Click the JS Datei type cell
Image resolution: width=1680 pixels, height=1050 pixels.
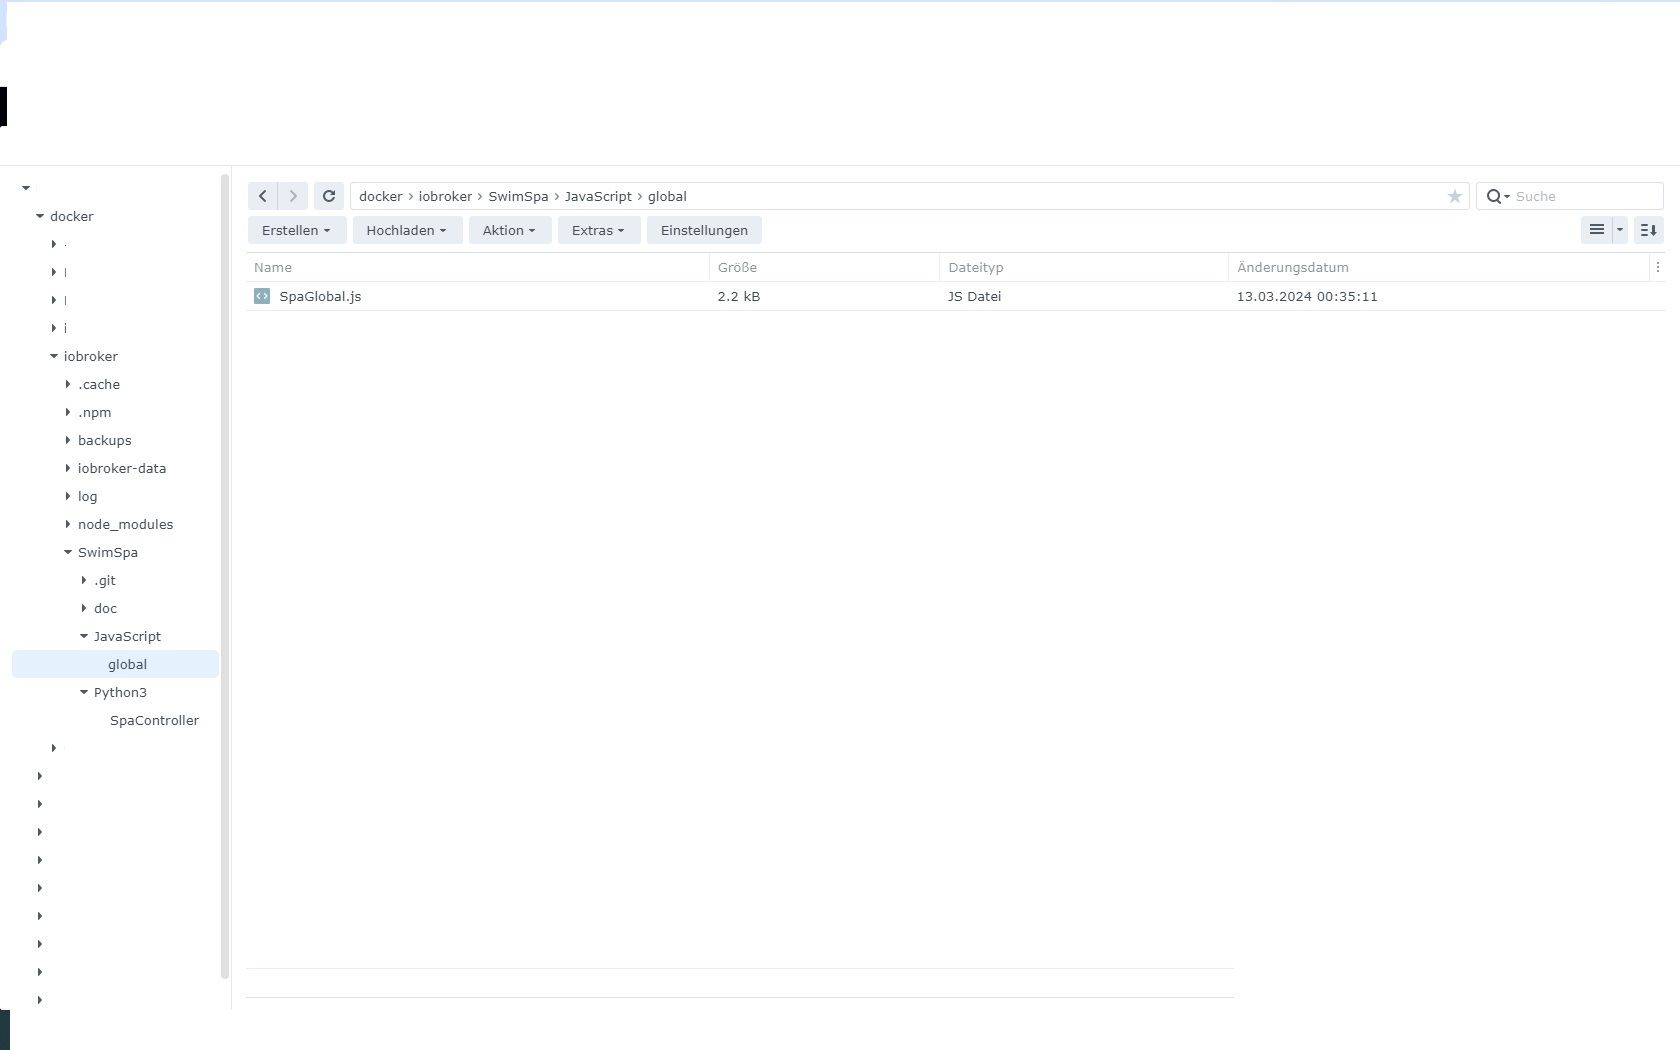click(974, 296)
